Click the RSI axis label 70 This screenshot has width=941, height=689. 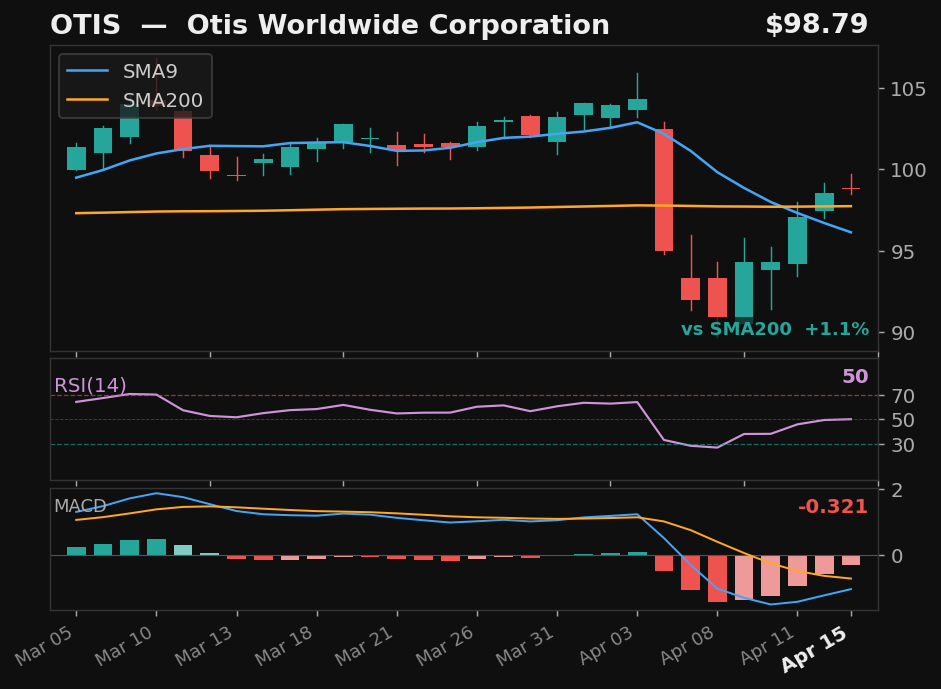[x=903, y=396]
